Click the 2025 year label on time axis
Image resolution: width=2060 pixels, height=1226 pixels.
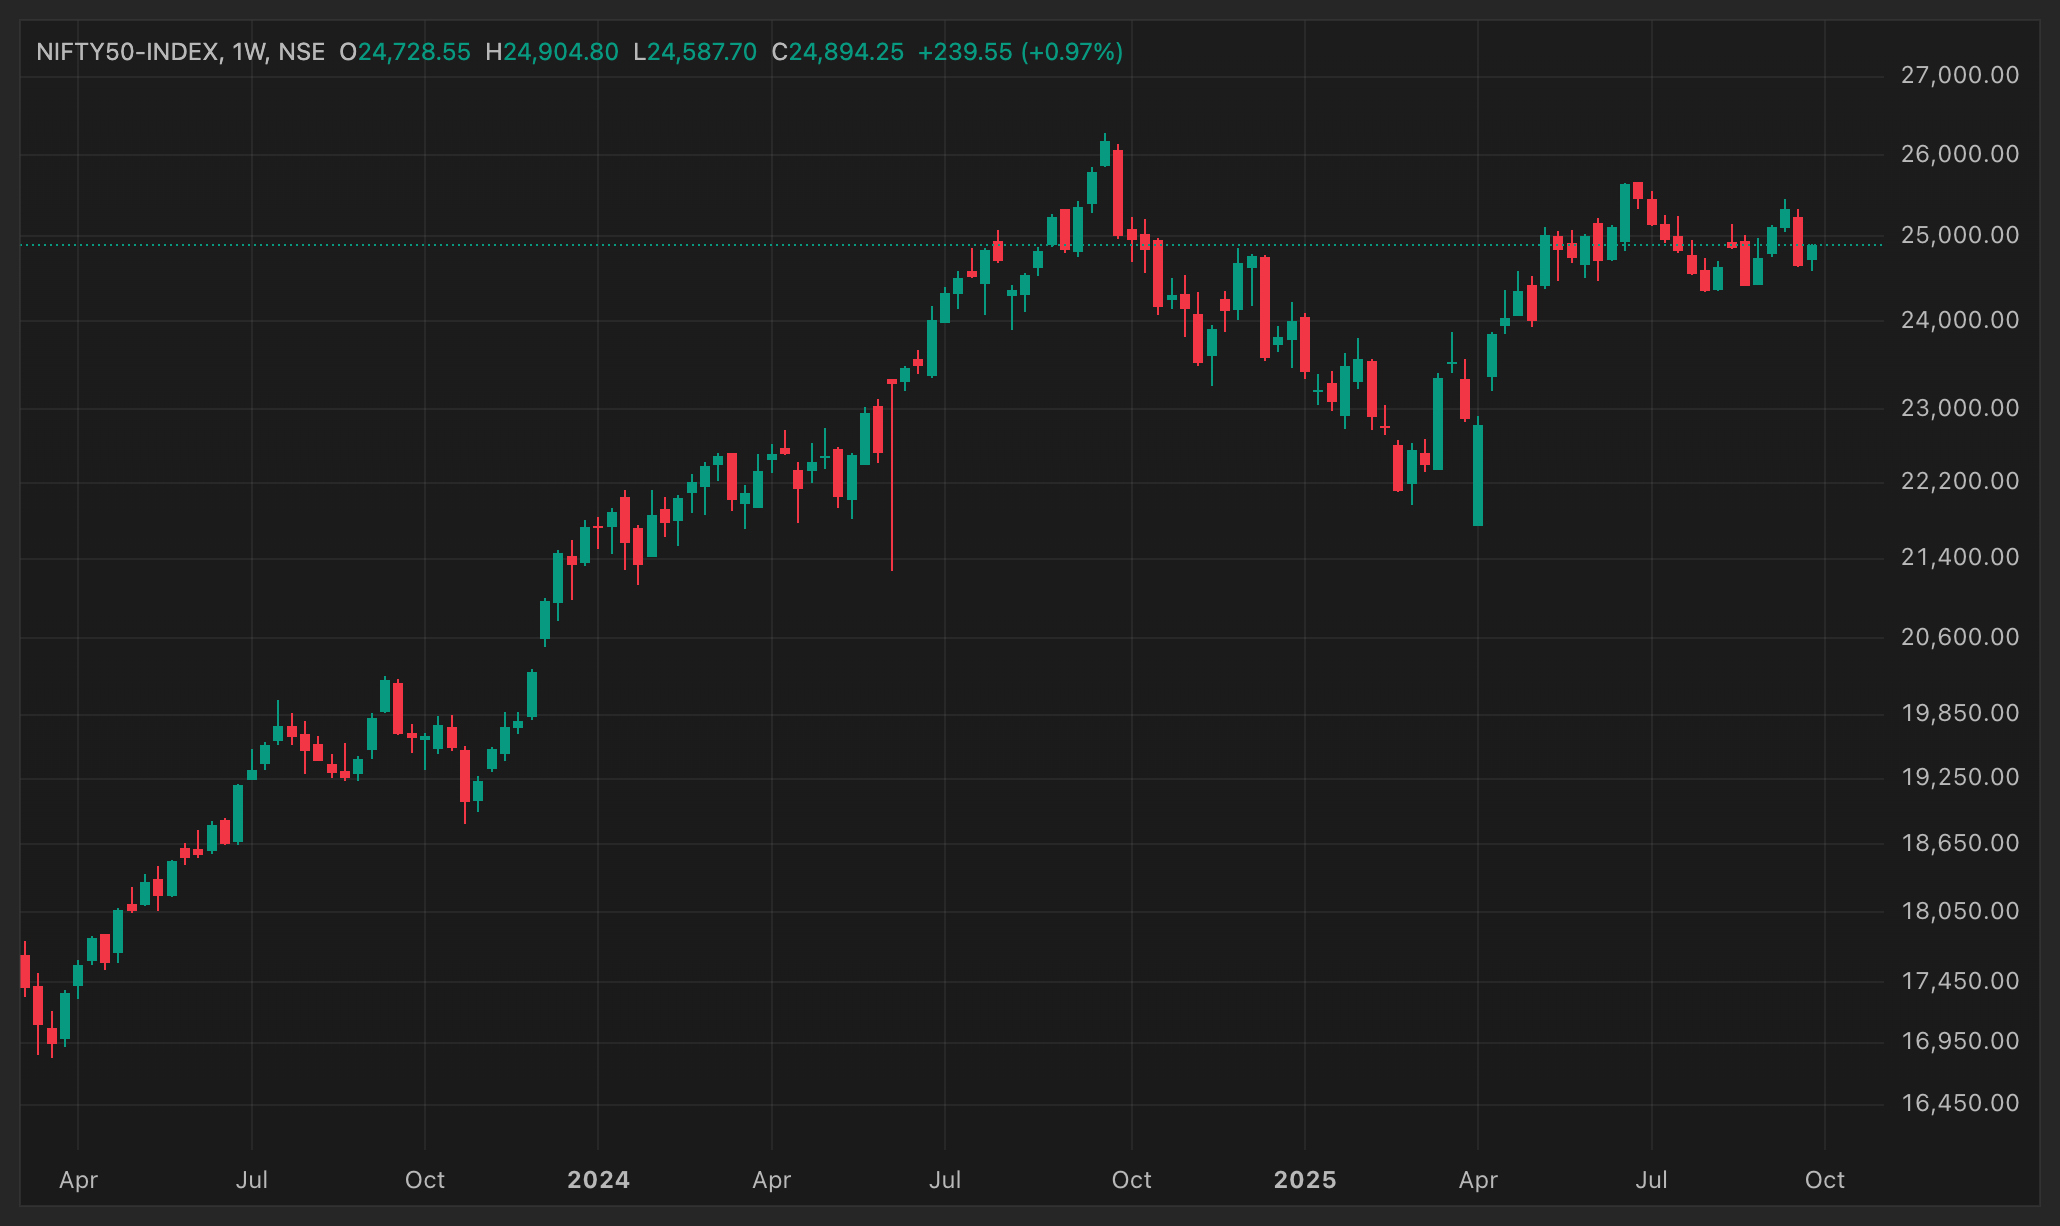point(1305,1180)
